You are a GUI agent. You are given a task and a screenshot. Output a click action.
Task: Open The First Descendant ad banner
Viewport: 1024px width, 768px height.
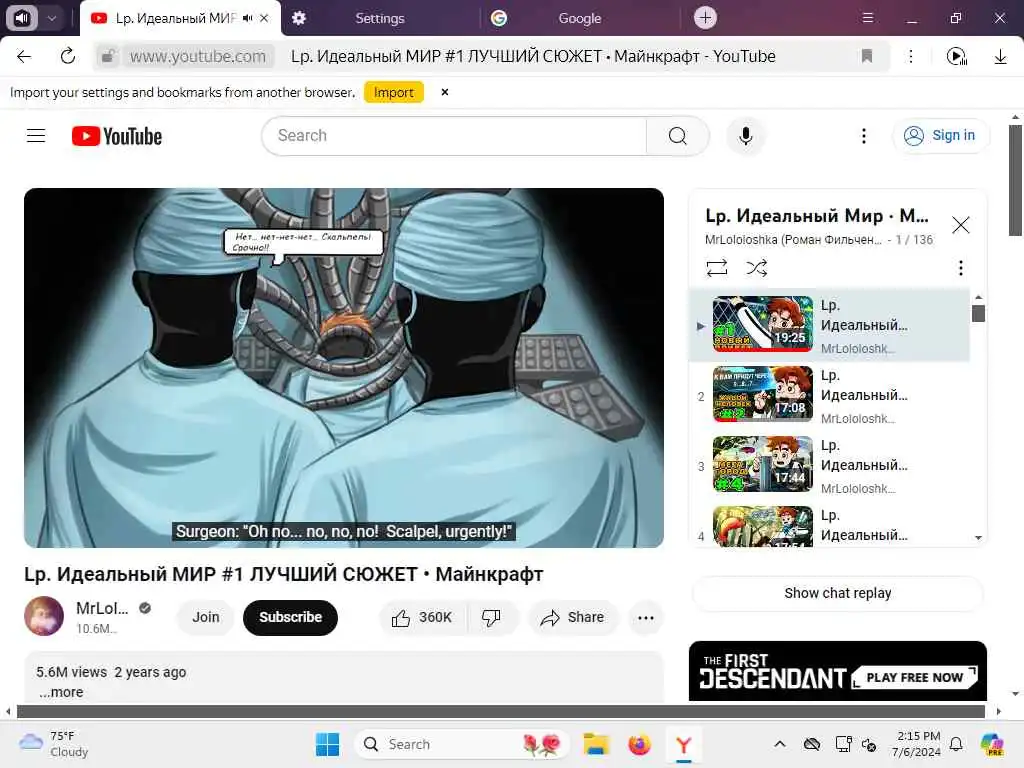tap(837, 671)
